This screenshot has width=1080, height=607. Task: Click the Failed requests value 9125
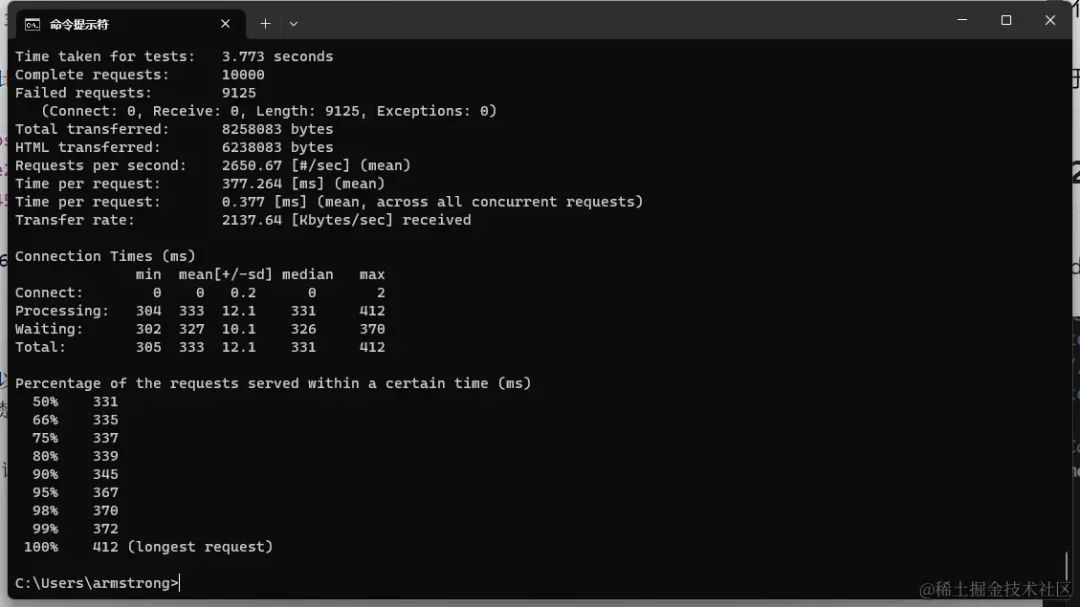pyautogui.click(x=238, y=92)
